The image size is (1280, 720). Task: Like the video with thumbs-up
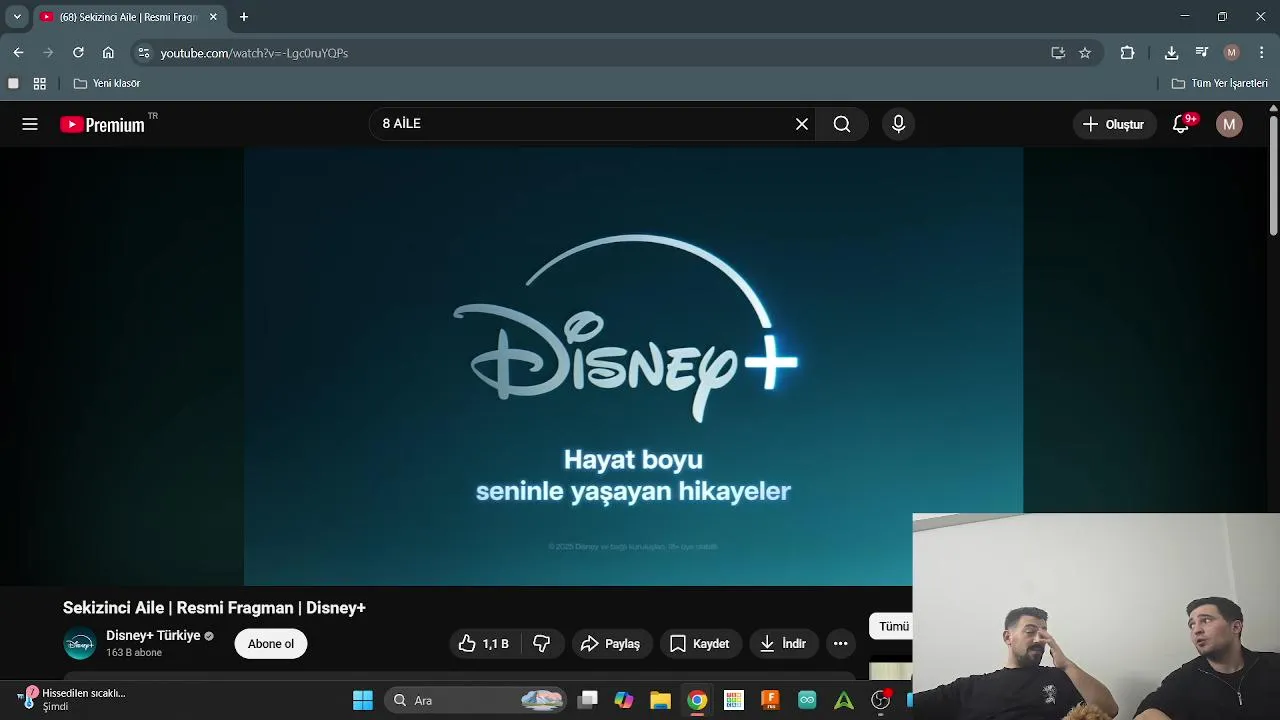click(x=484, y=644)
